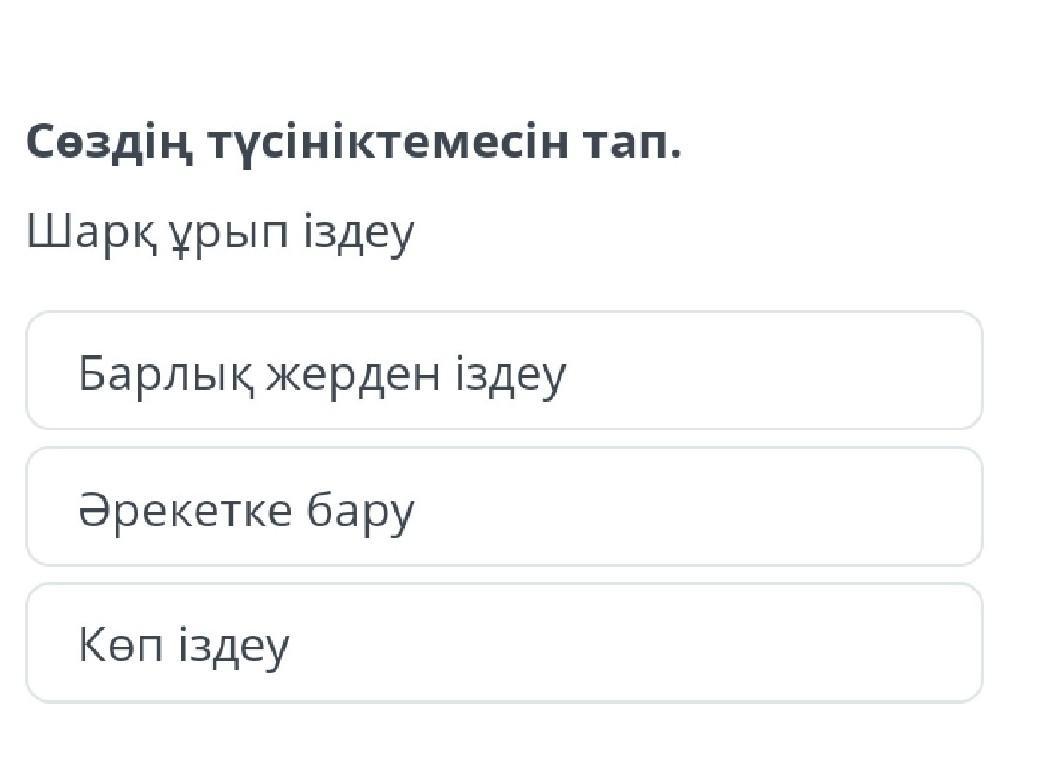Choose the "Әрекетке бару" answer option
This screenshot has width=1044, height=757.
(503, 507)
